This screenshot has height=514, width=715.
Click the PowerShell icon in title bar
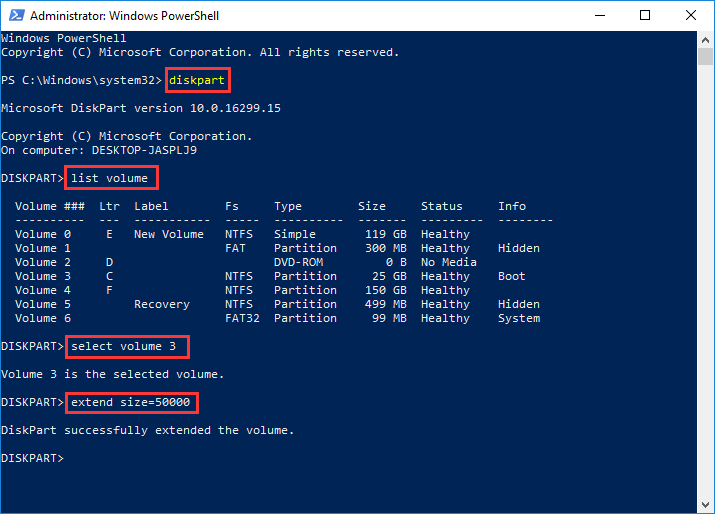pos(14,15)
